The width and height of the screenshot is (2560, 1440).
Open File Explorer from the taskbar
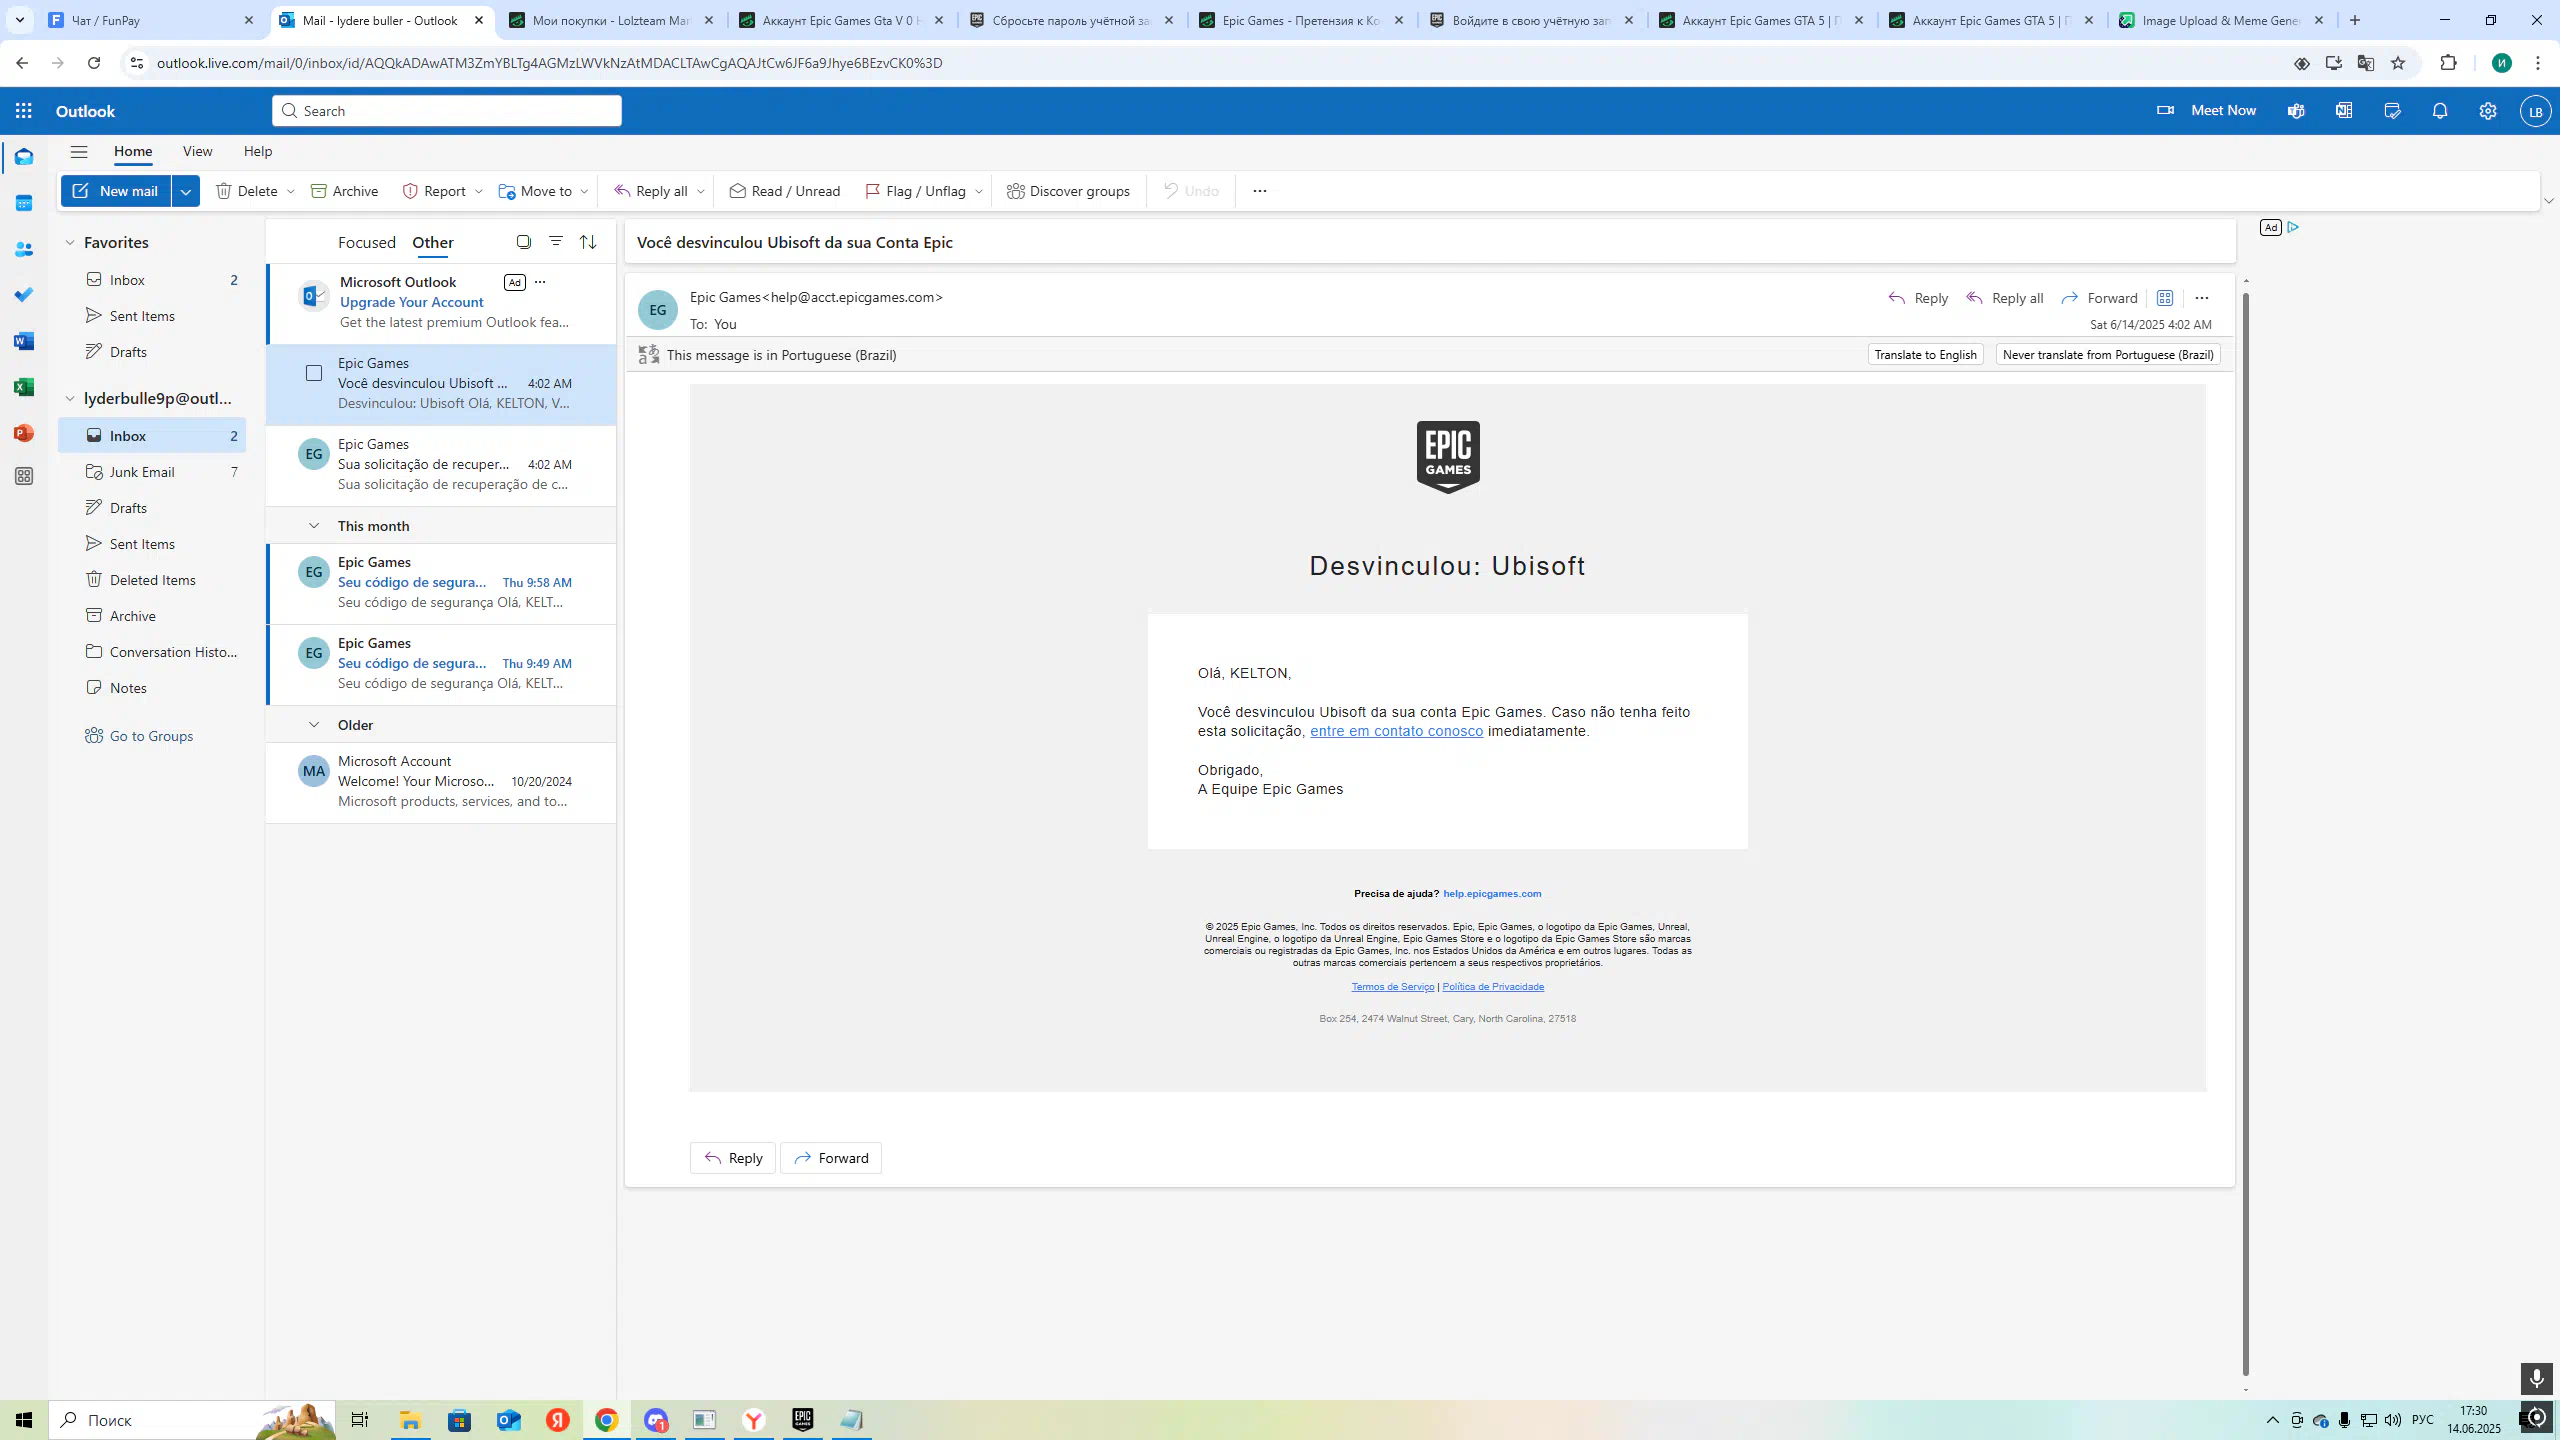pos(411,1420)
